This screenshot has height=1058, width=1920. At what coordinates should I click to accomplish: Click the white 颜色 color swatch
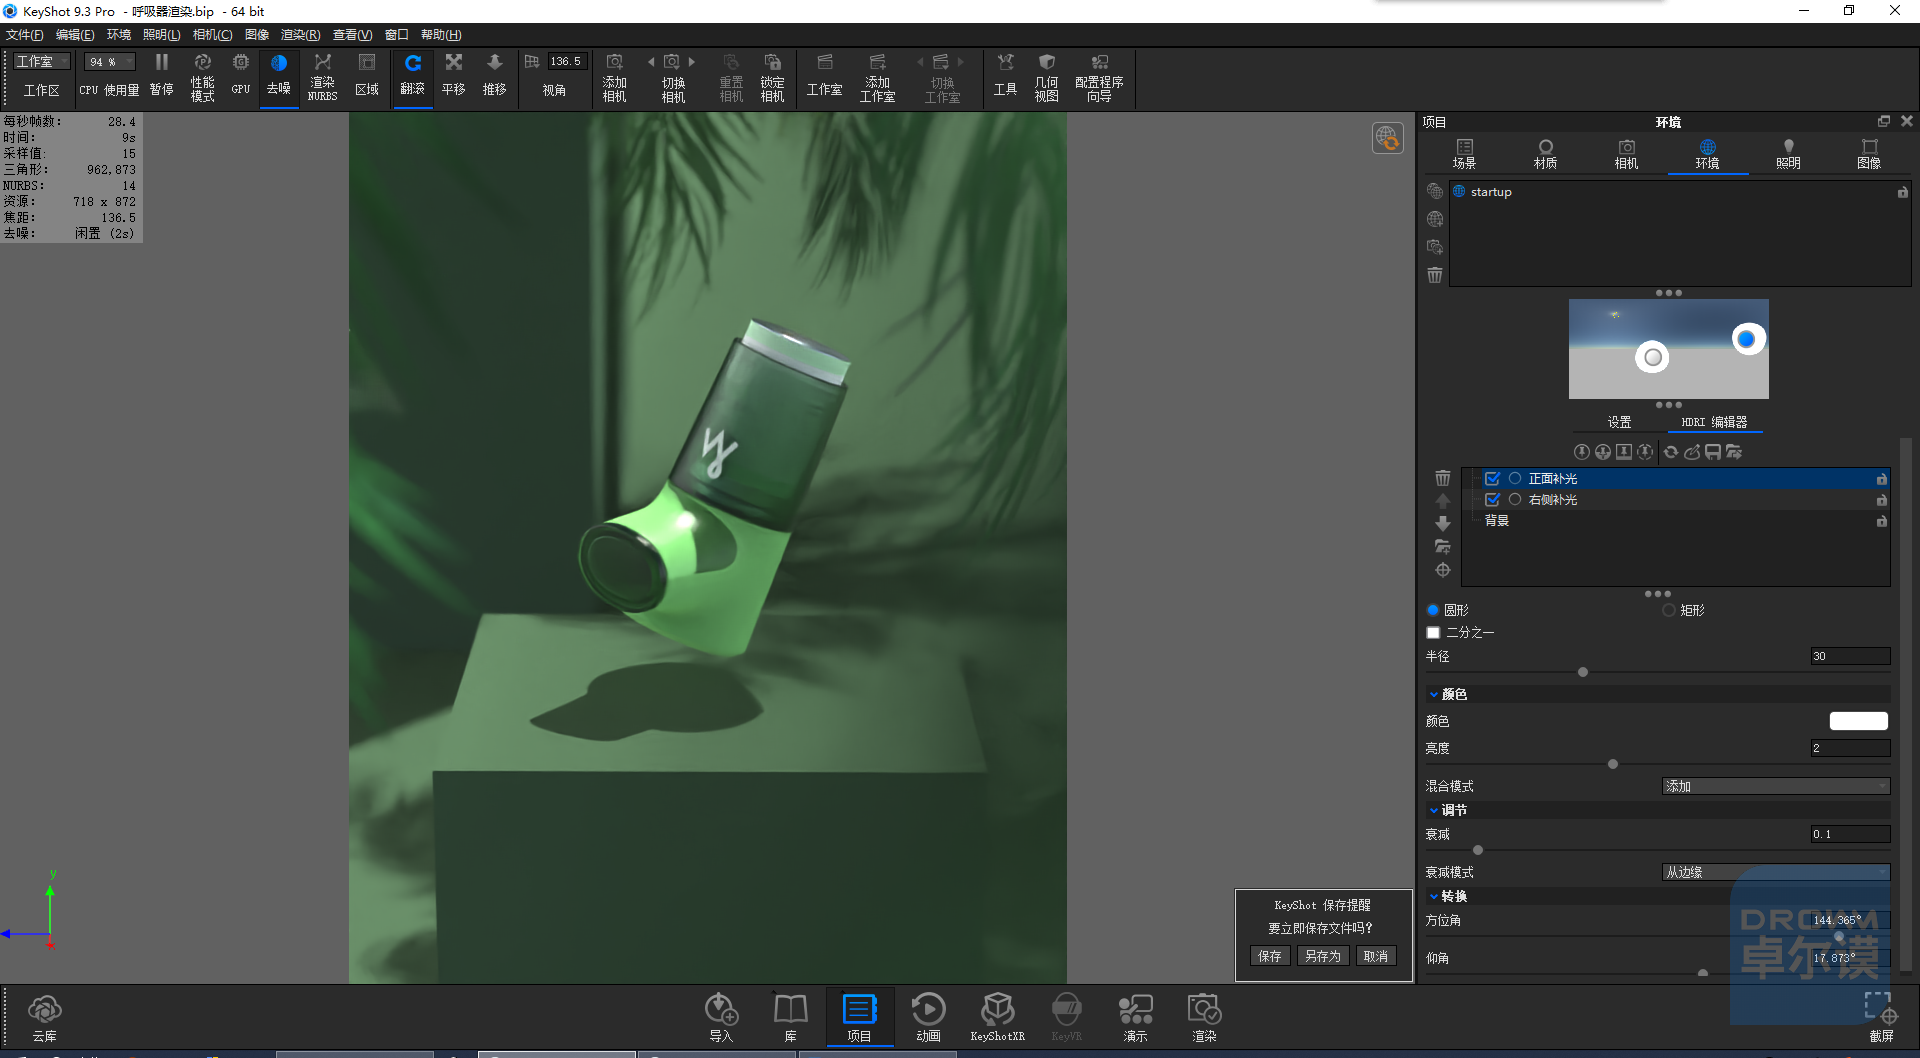coord(1858,721)
